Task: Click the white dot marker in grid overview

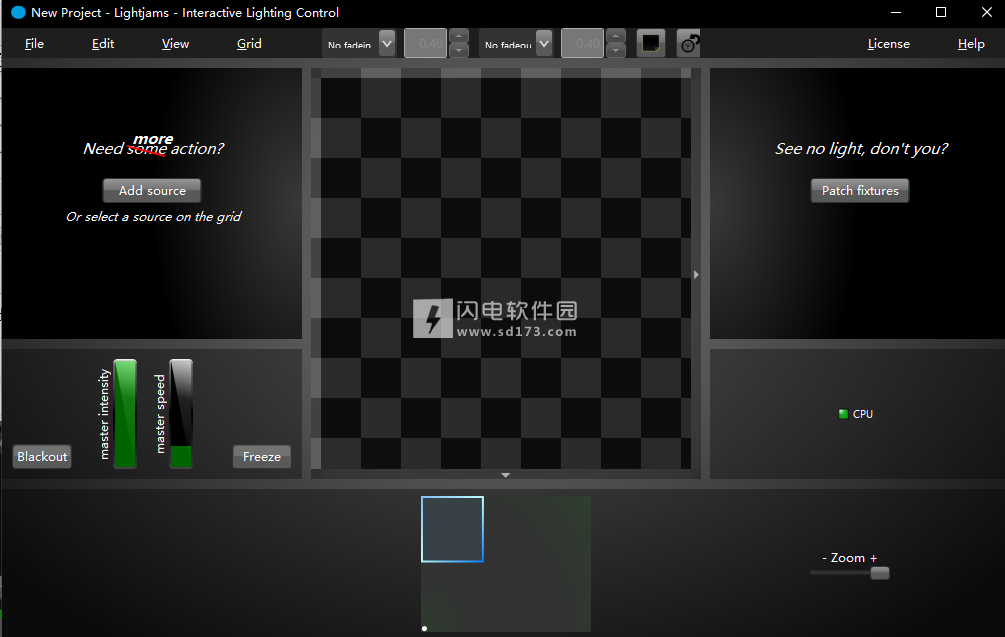Action: click(424, 628)
